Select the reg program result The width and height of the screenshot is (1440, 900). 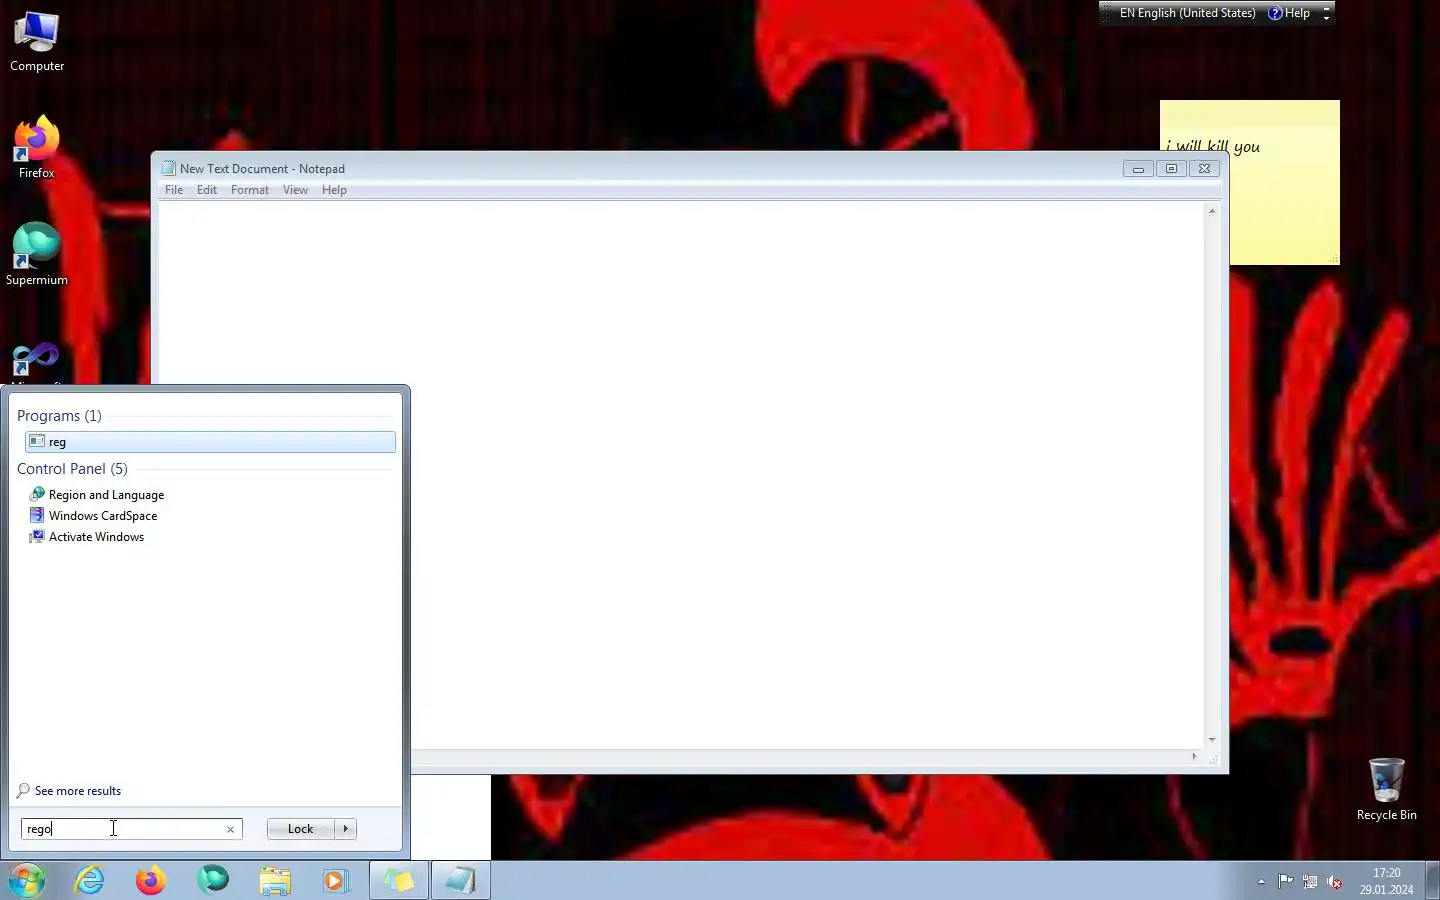(x=210, y=442)
